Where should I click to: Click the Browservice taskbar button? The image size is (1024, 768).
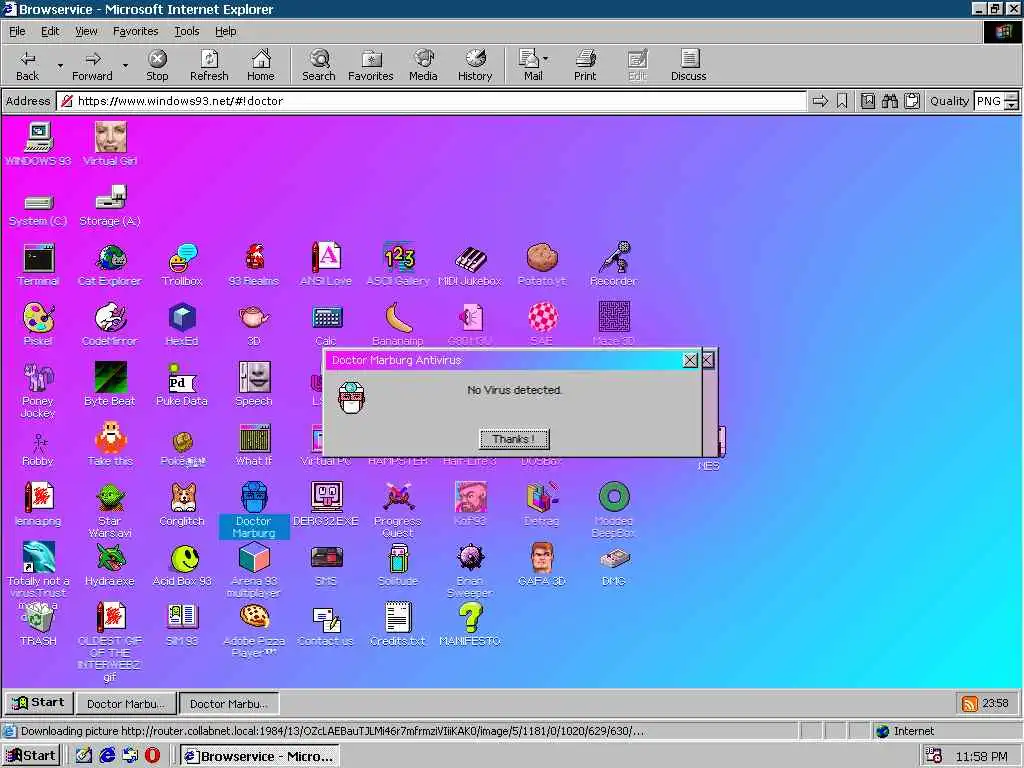pos(260,756)
